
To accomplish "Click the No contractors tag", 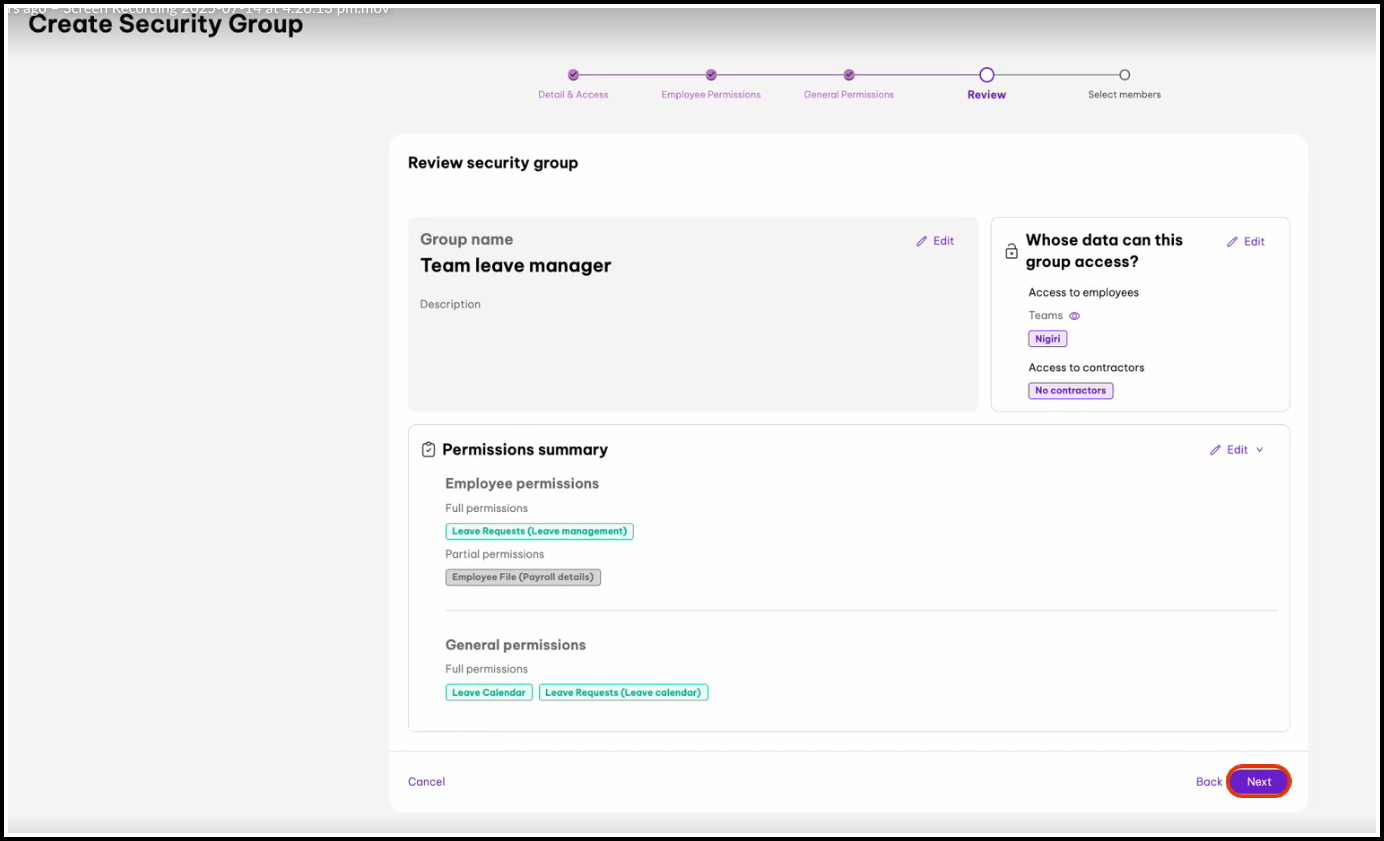I will pos(1070,391).
